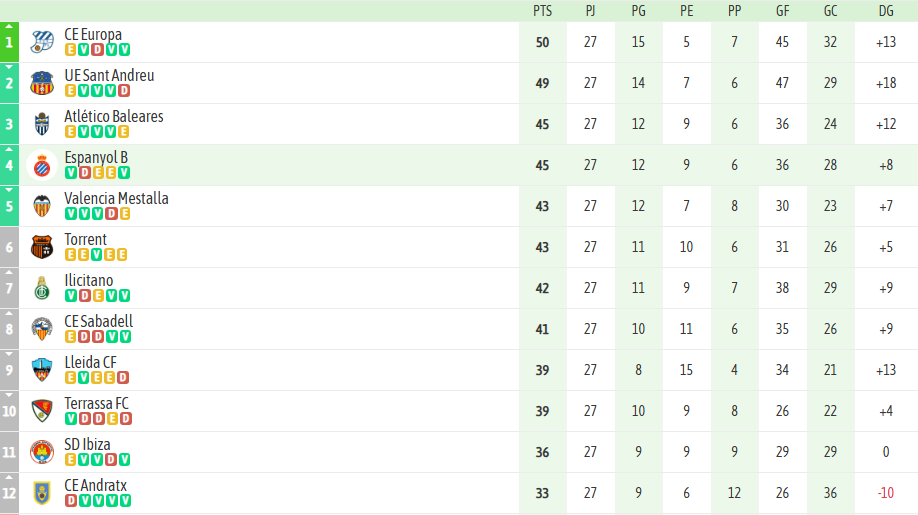Click the position number 1 cell
This screenshot has width=918, height=515.
[9, 42]
